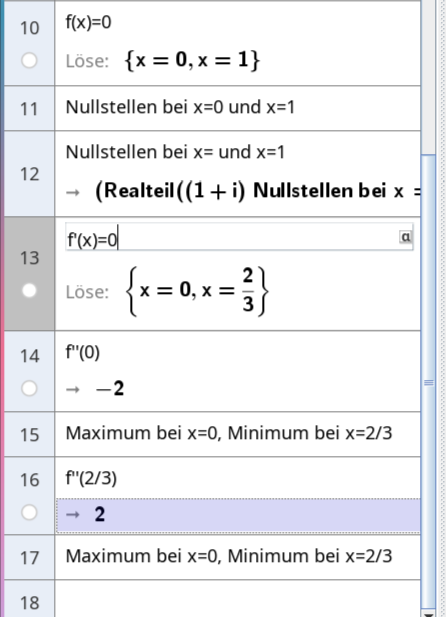Click the scroll down arrow of scrollbar
Viewport: 446px width, 617px height.
click(428, 614)
